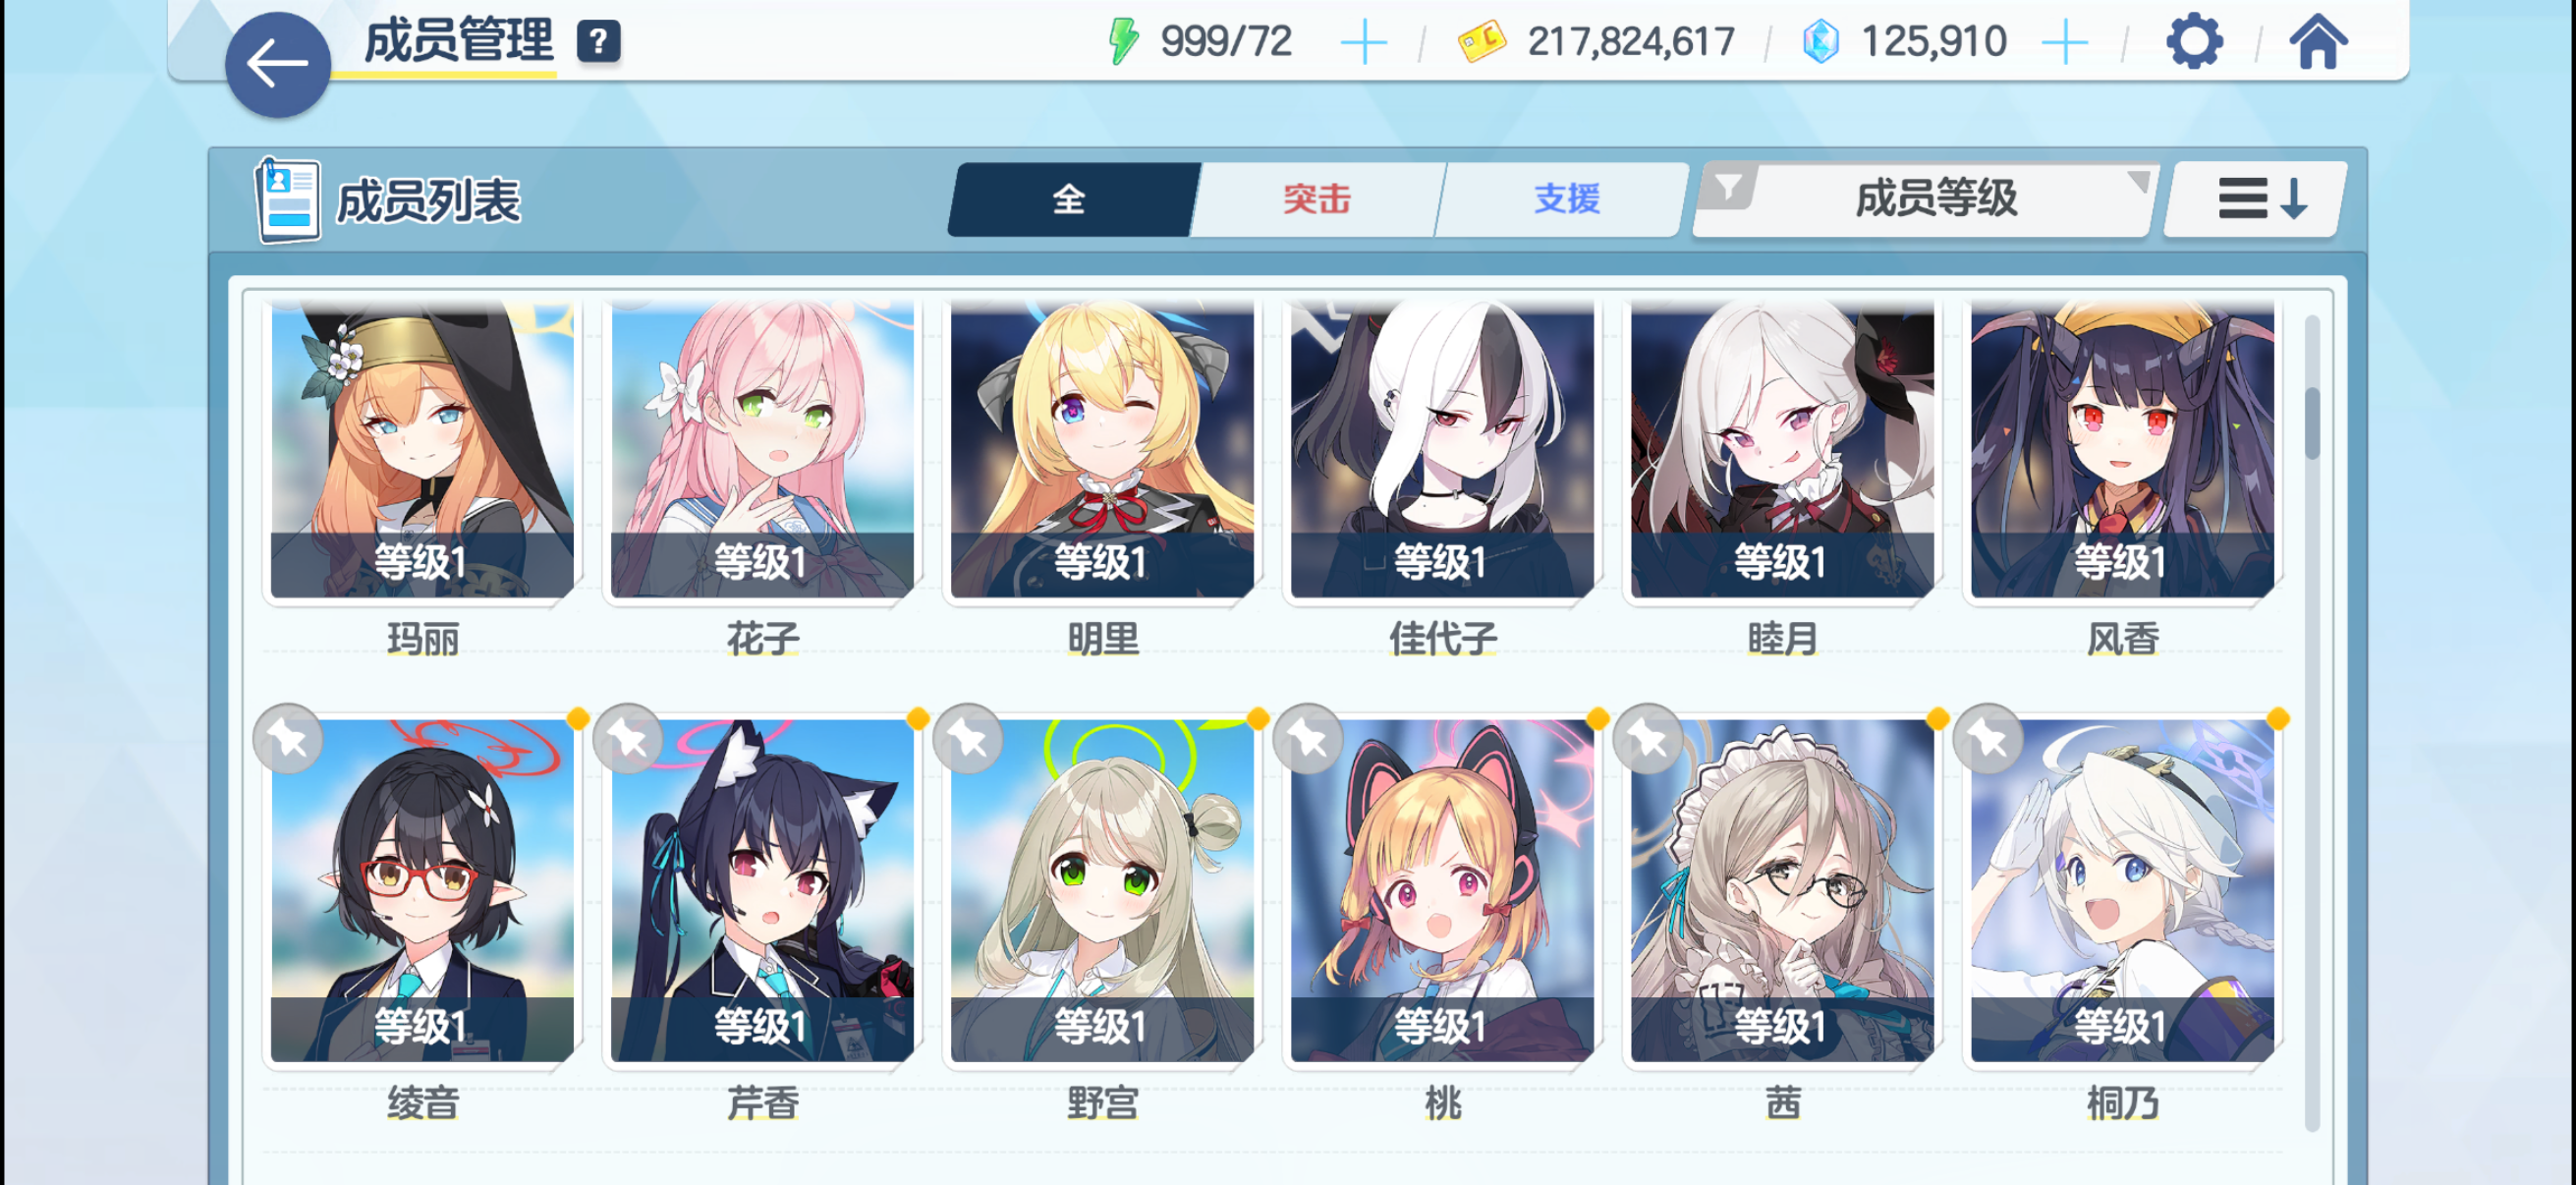The image size is (2576, 1185).
Task: Open the settings gear icon
Action: point(2194,42)
